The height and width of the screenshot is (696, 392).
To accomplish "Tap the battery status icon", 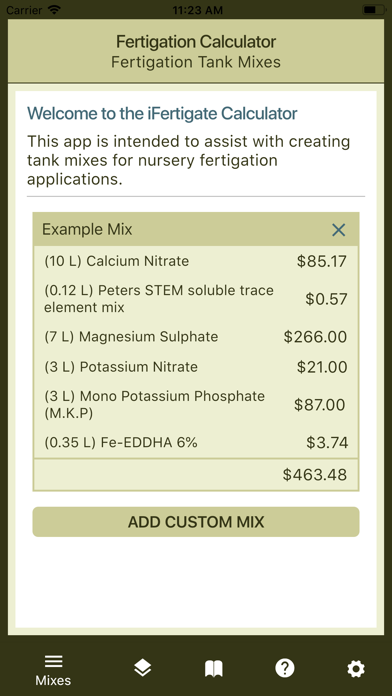I will (x=373, y=9).
